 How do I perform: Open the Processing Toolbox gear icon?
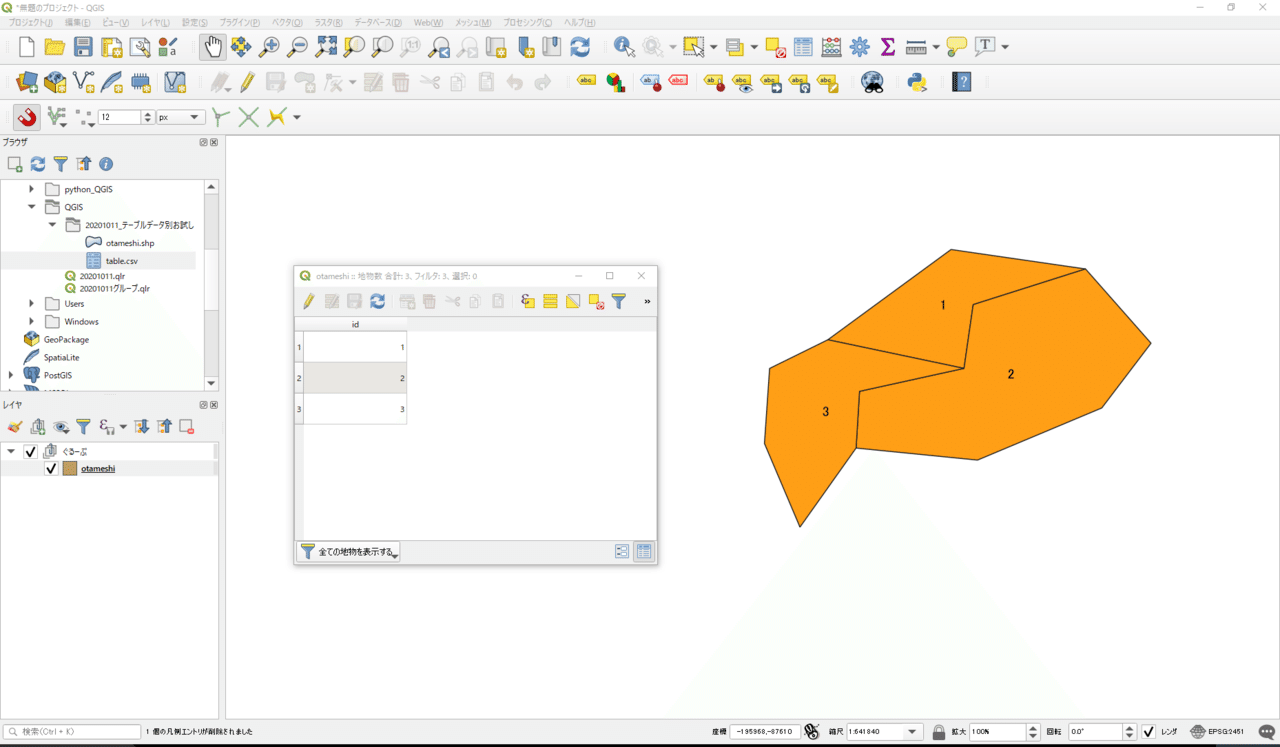(x=859, y=47)
